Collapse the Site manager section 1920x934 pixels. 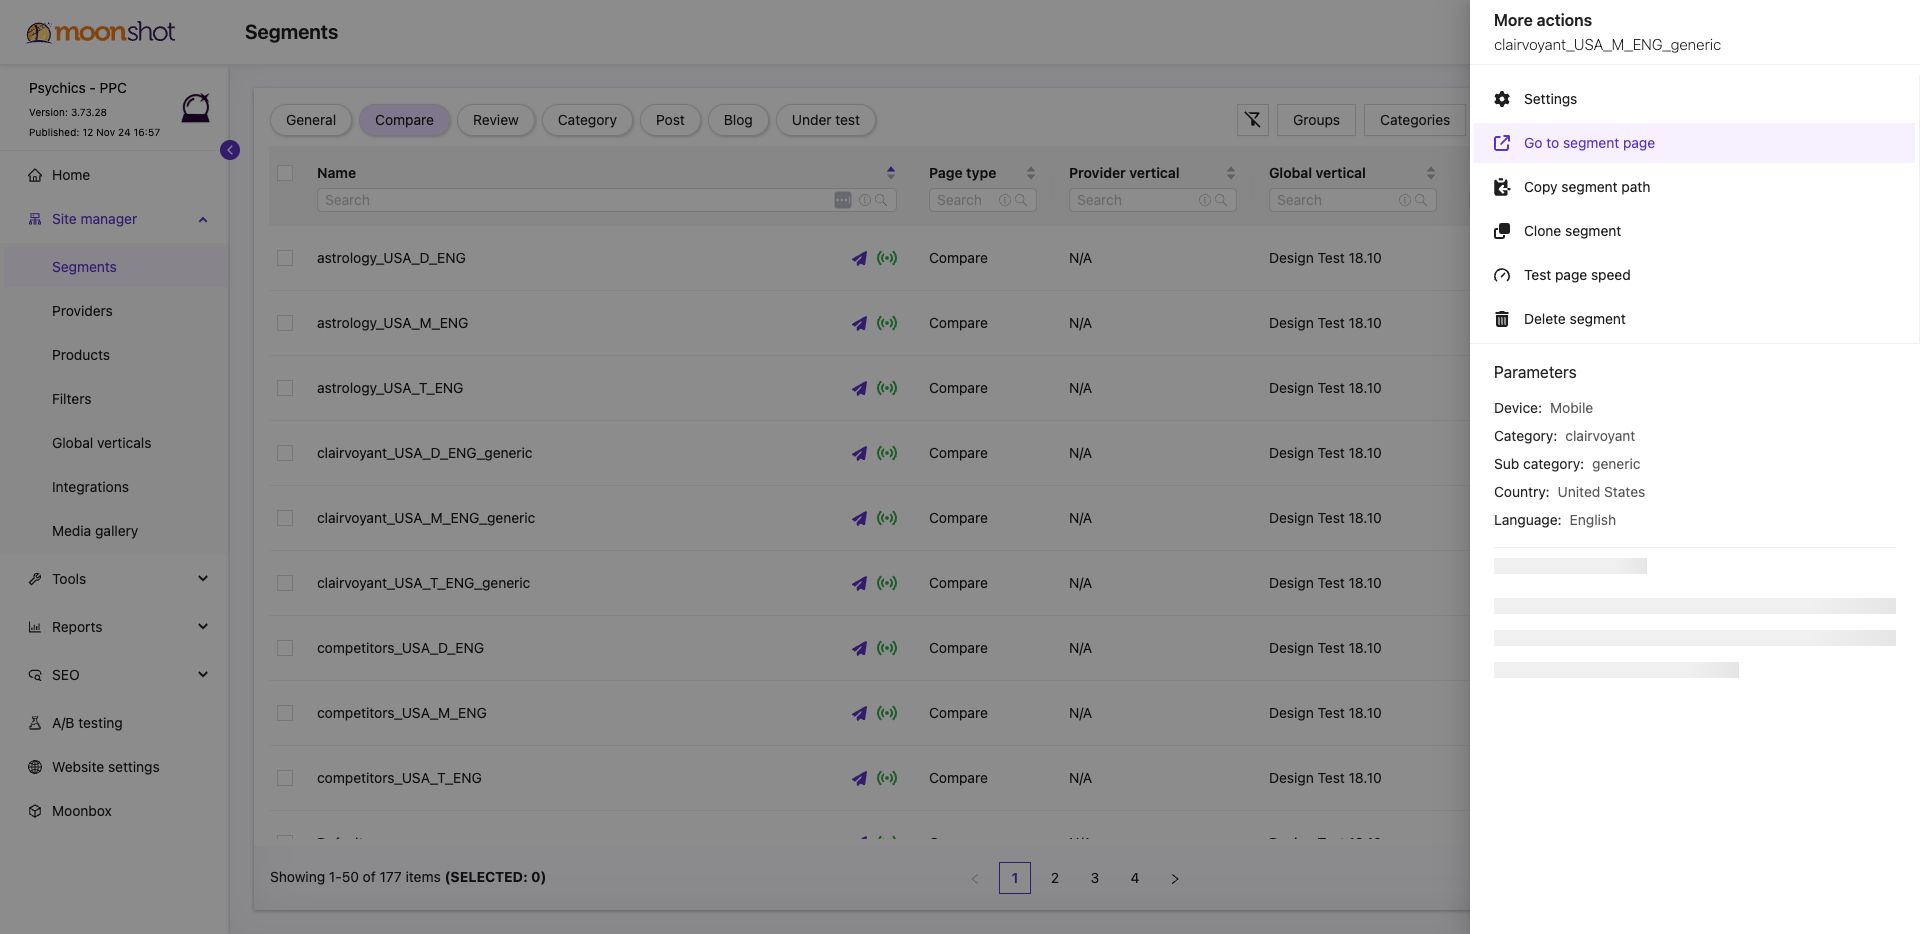tap(203, 219)
